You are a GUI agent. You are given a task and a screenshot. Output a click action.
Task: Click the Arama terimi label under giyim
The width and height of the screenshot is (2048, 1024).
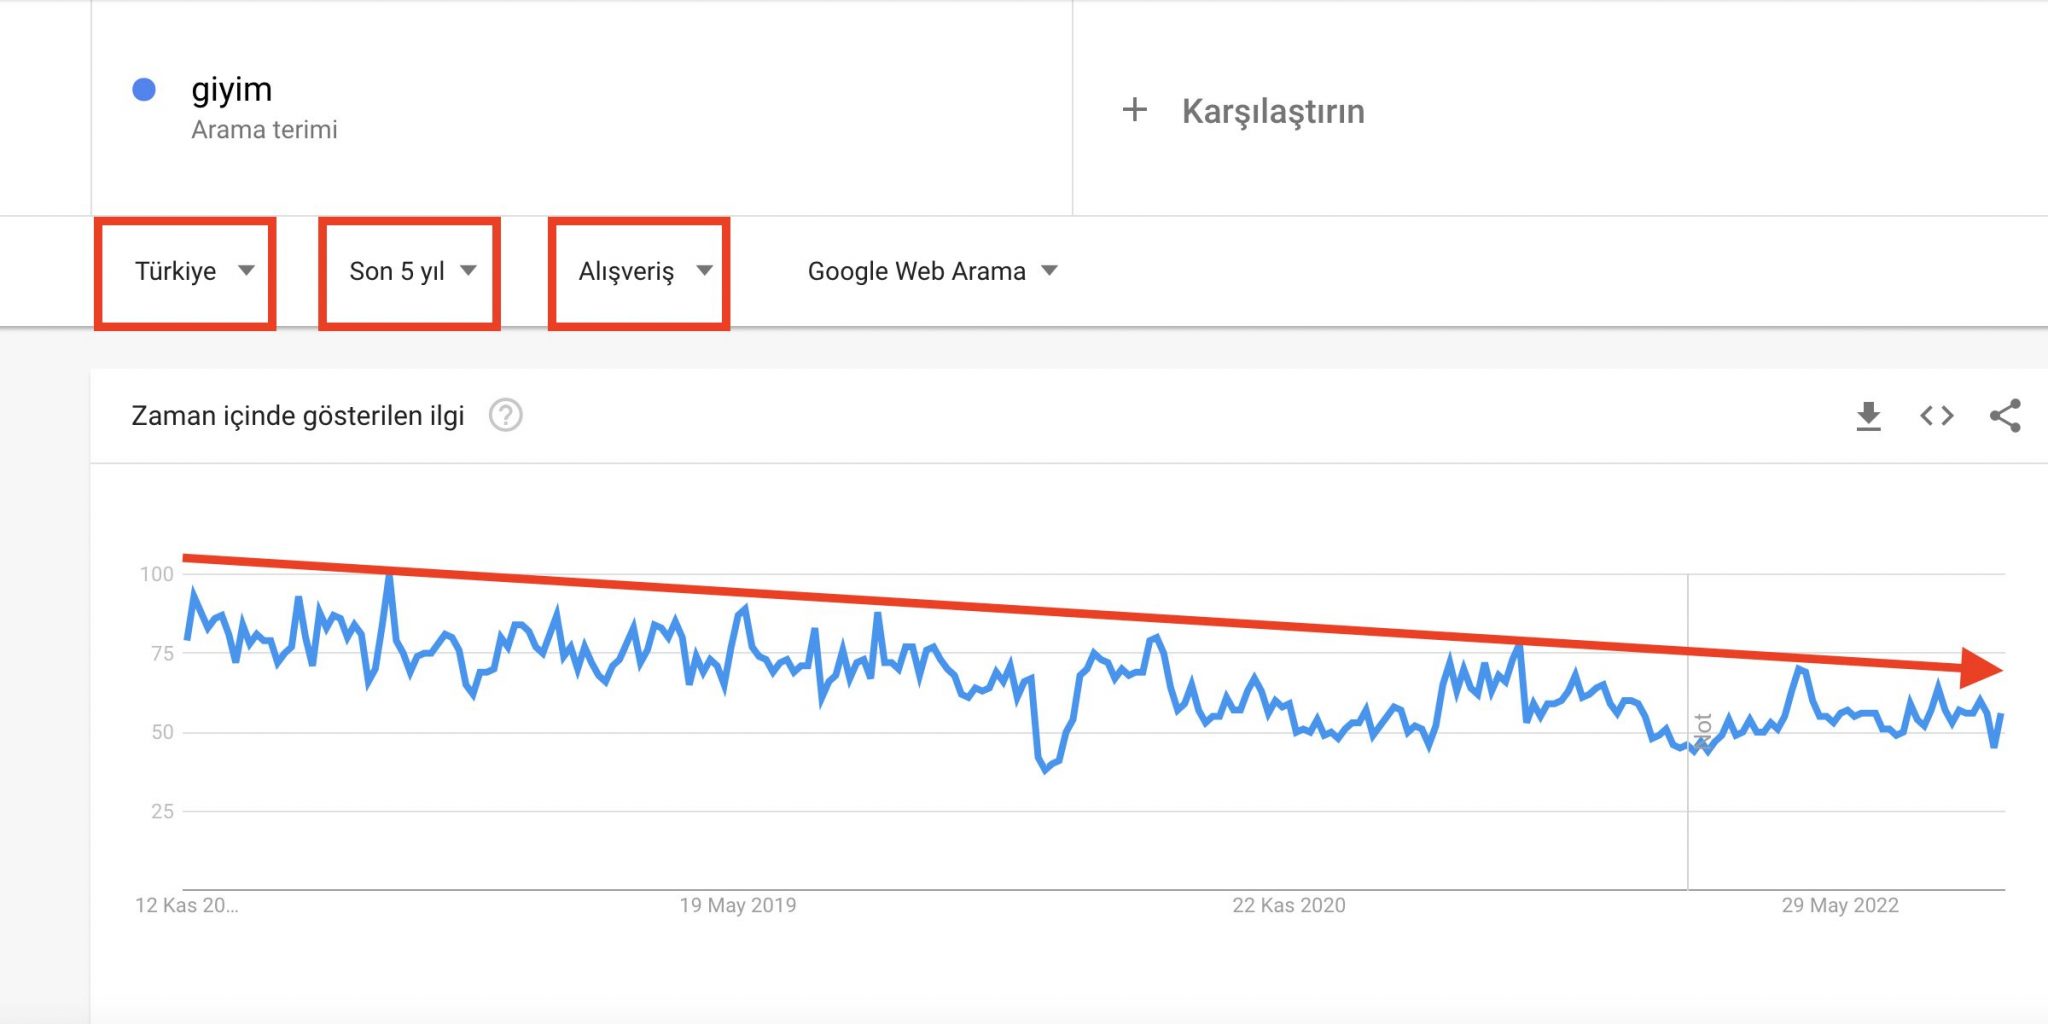point(265,129)
